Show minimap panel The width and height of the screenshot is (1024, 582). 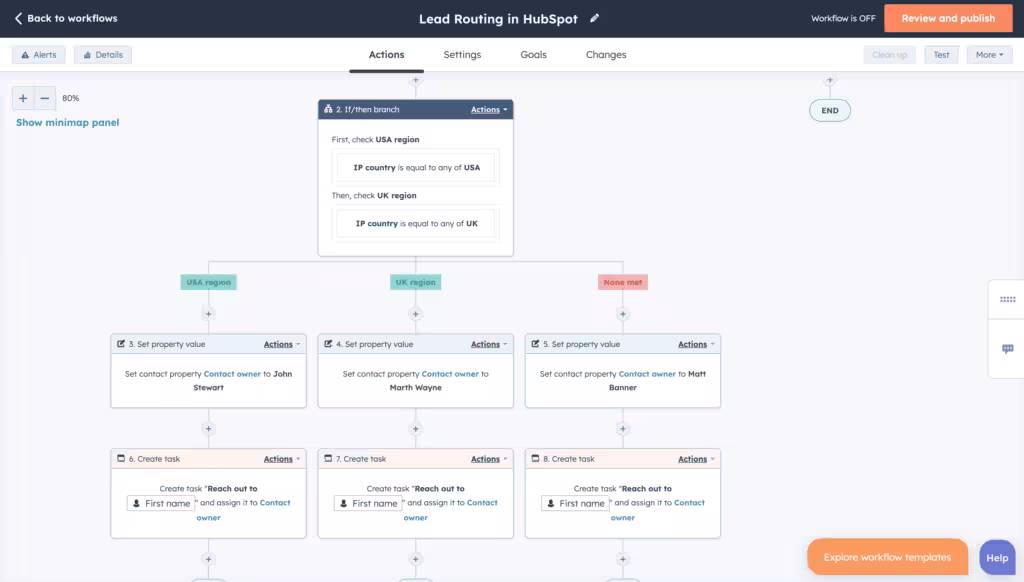click(67, 123)
